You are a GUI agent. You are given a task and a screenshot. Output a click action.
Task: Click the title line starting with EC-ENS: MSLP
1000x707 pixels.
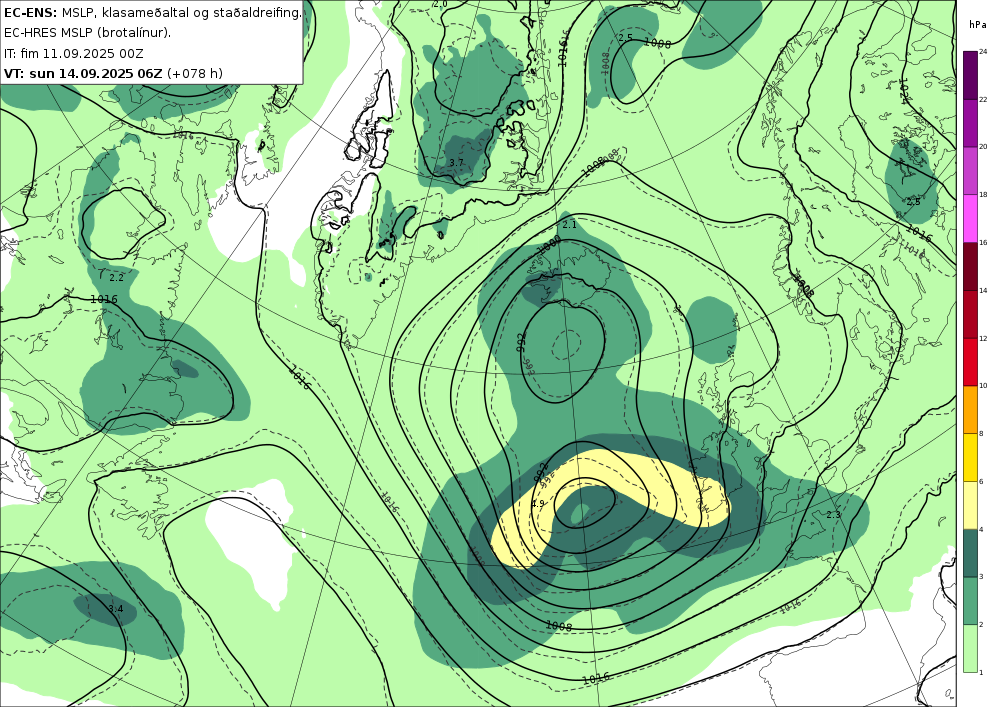(152, 12)
